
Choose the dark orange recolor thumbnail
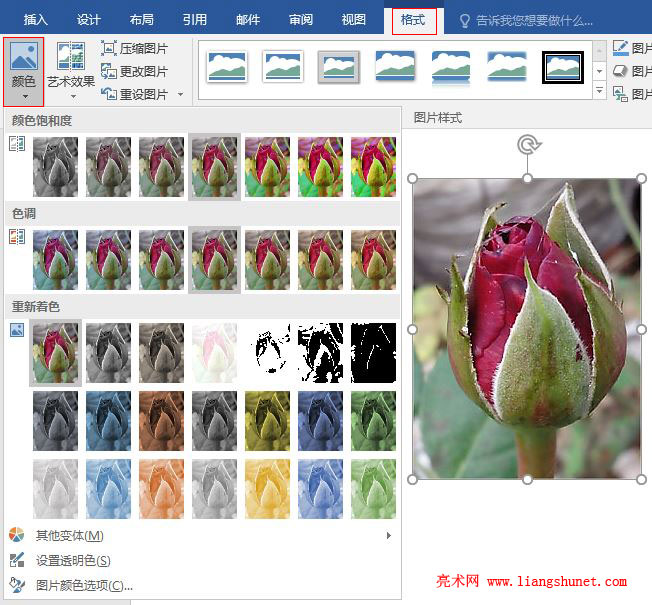coord(161,421)
